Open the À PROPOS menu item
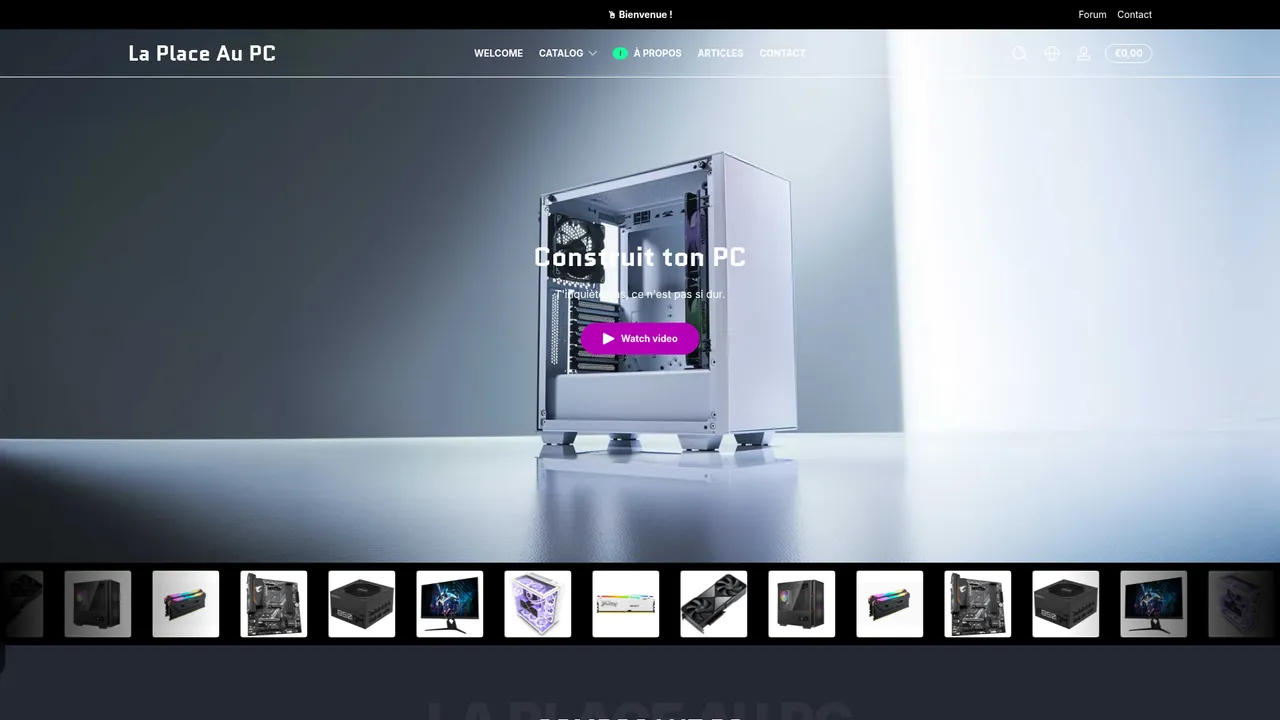The width and height of the screenshot is (1280, 720). coord(647,53)
